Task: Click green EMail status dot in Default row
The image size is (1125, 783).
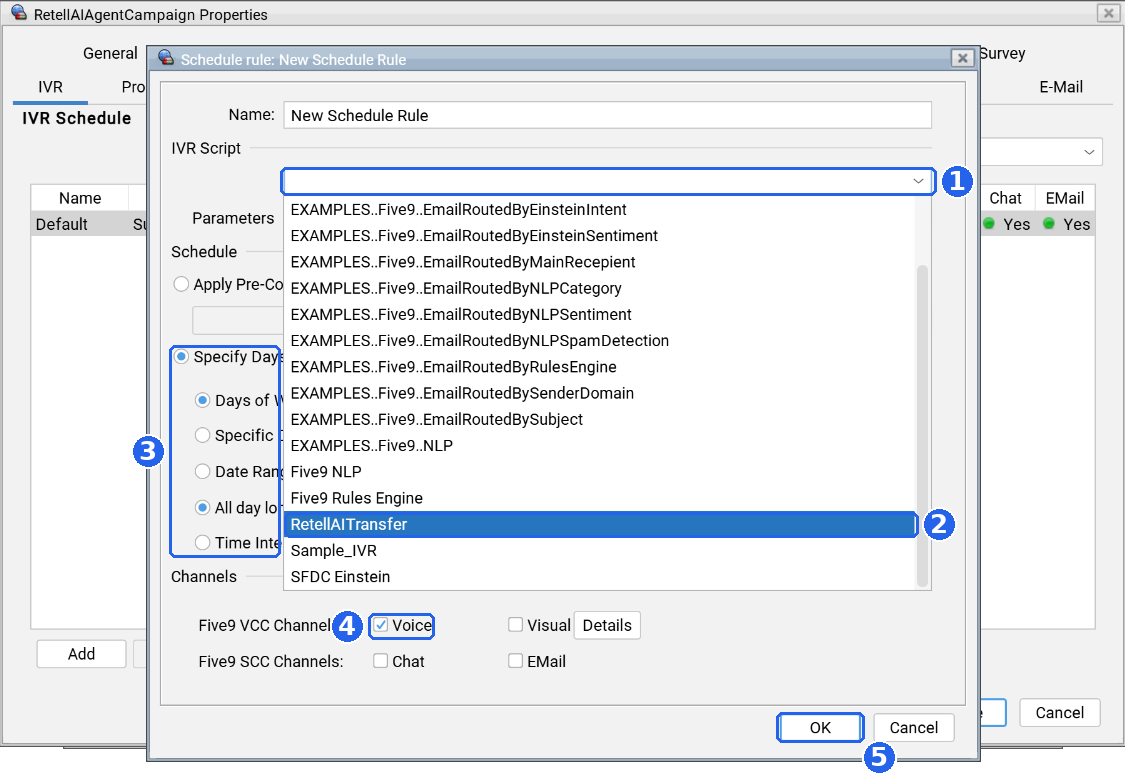Action: point(1048,224)
